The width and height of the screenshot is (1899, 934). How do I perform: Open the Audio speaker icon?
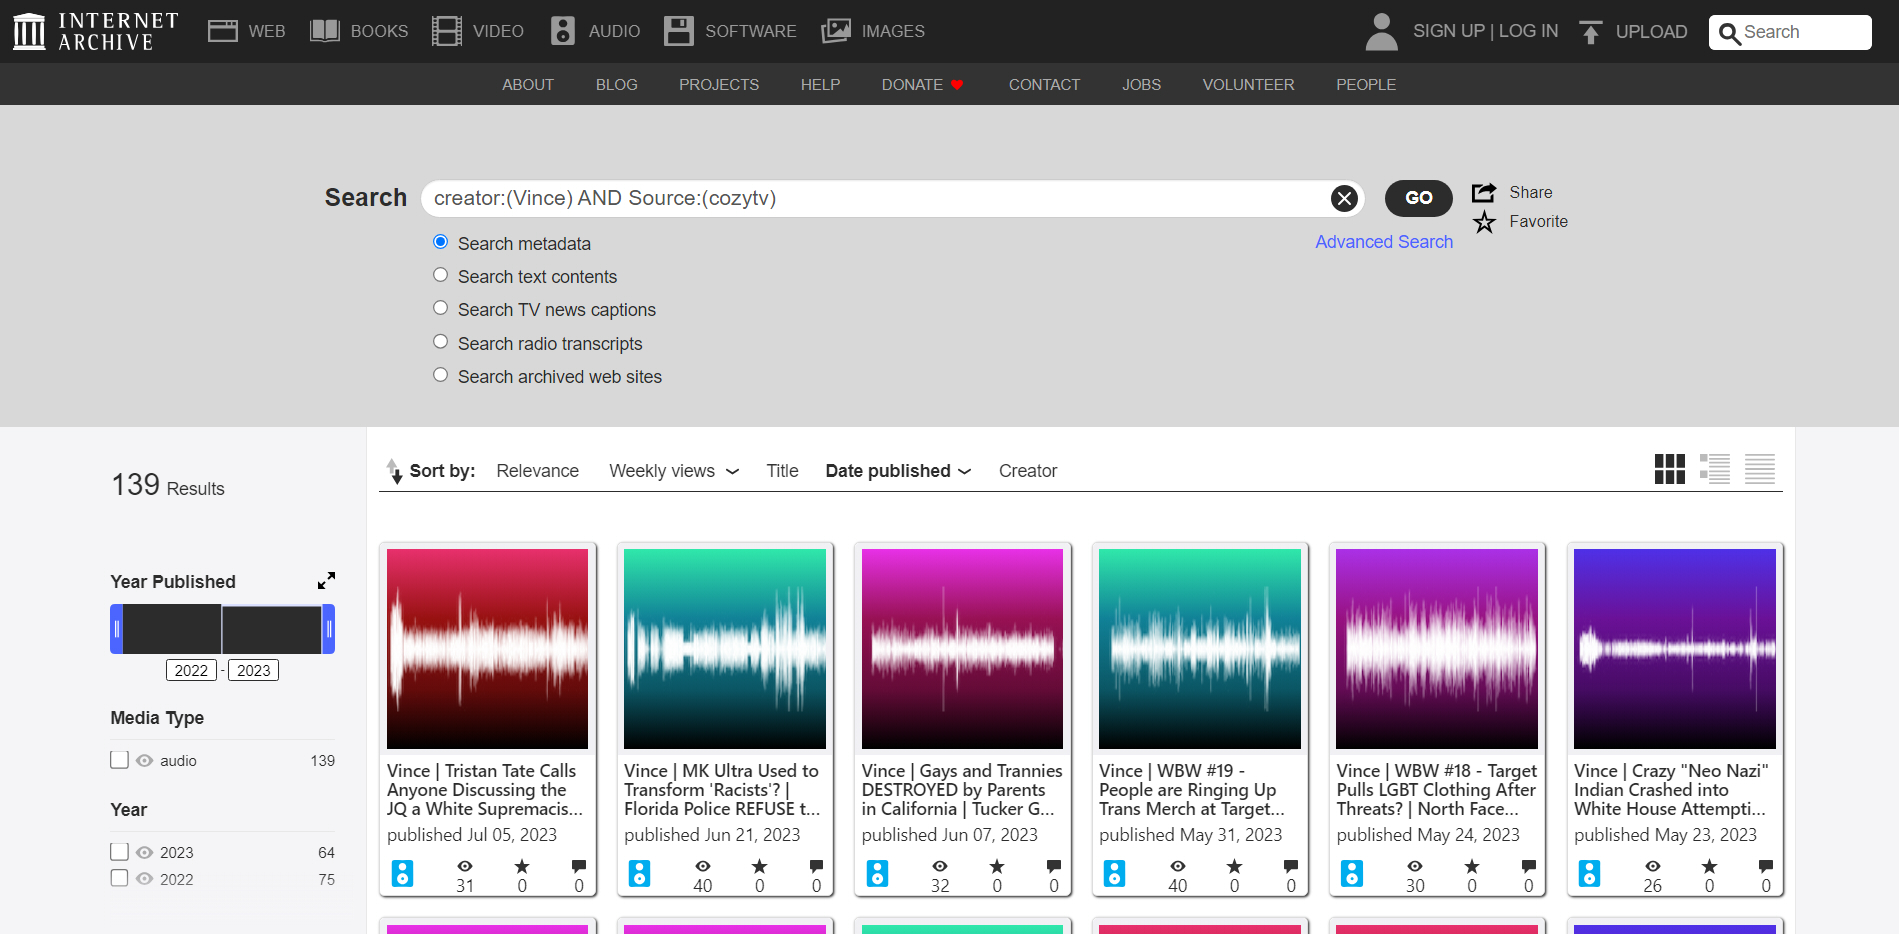pos(563,31)
